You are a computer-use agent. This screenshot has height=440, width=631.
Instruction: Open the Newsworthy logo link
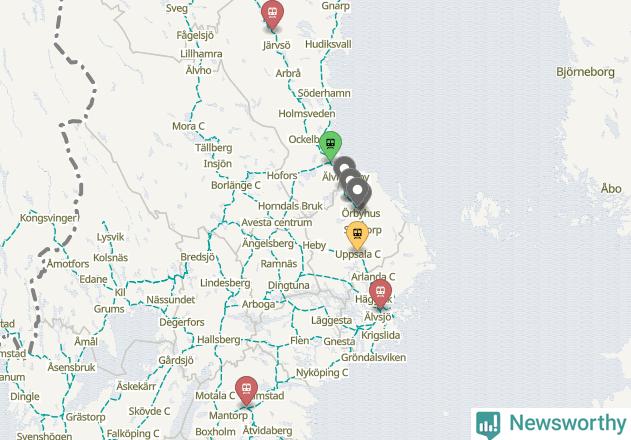[551, 424]
